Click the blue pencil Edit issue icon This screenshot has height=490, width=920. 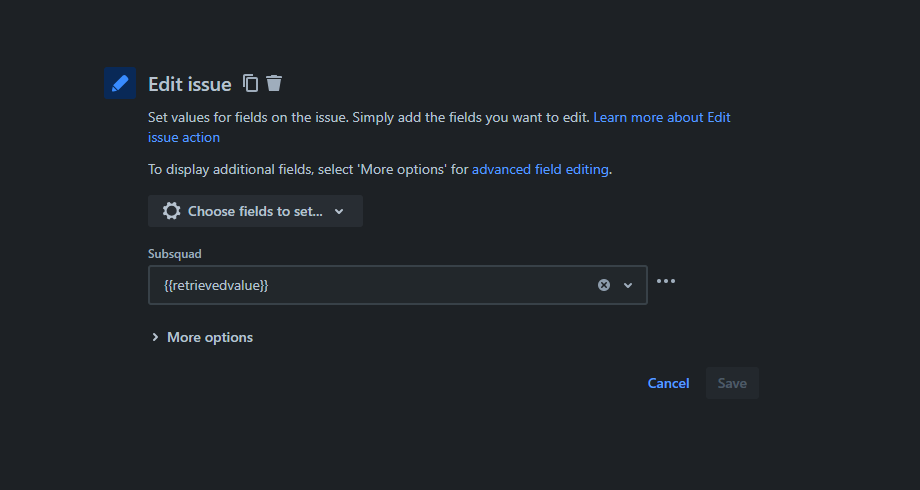pos(120,83)
